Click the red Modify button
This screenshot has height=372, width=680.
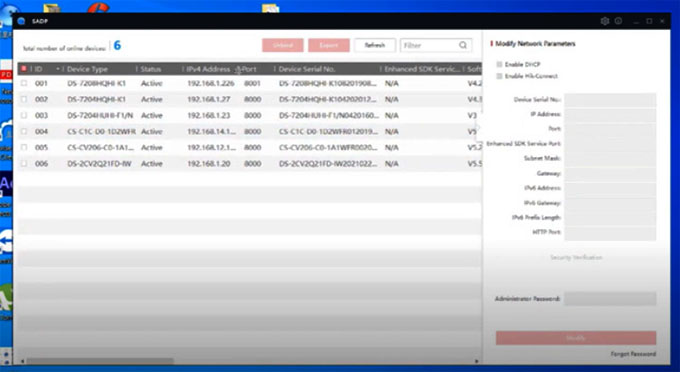click(x=576, y=338)
